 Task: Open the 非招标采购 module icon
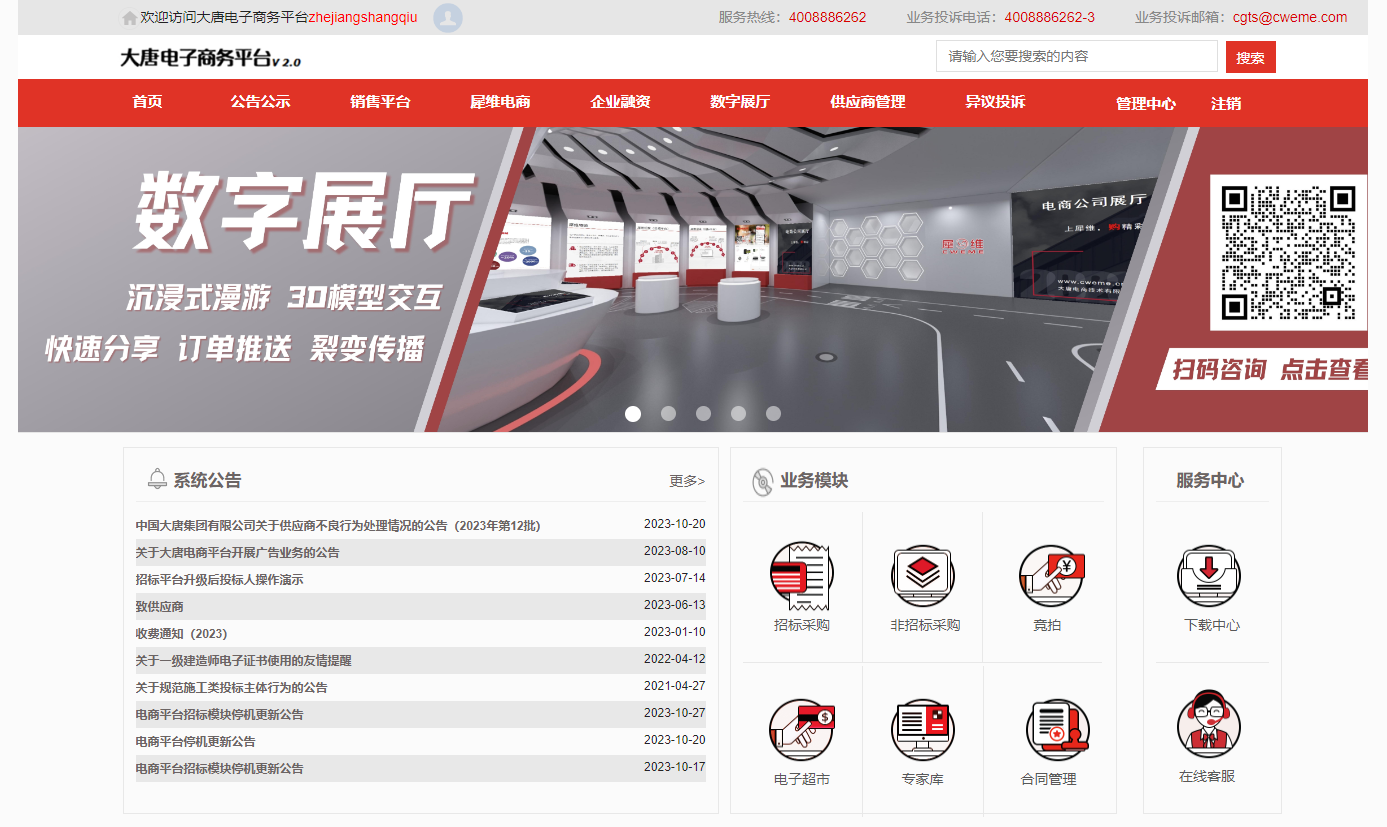924,577
